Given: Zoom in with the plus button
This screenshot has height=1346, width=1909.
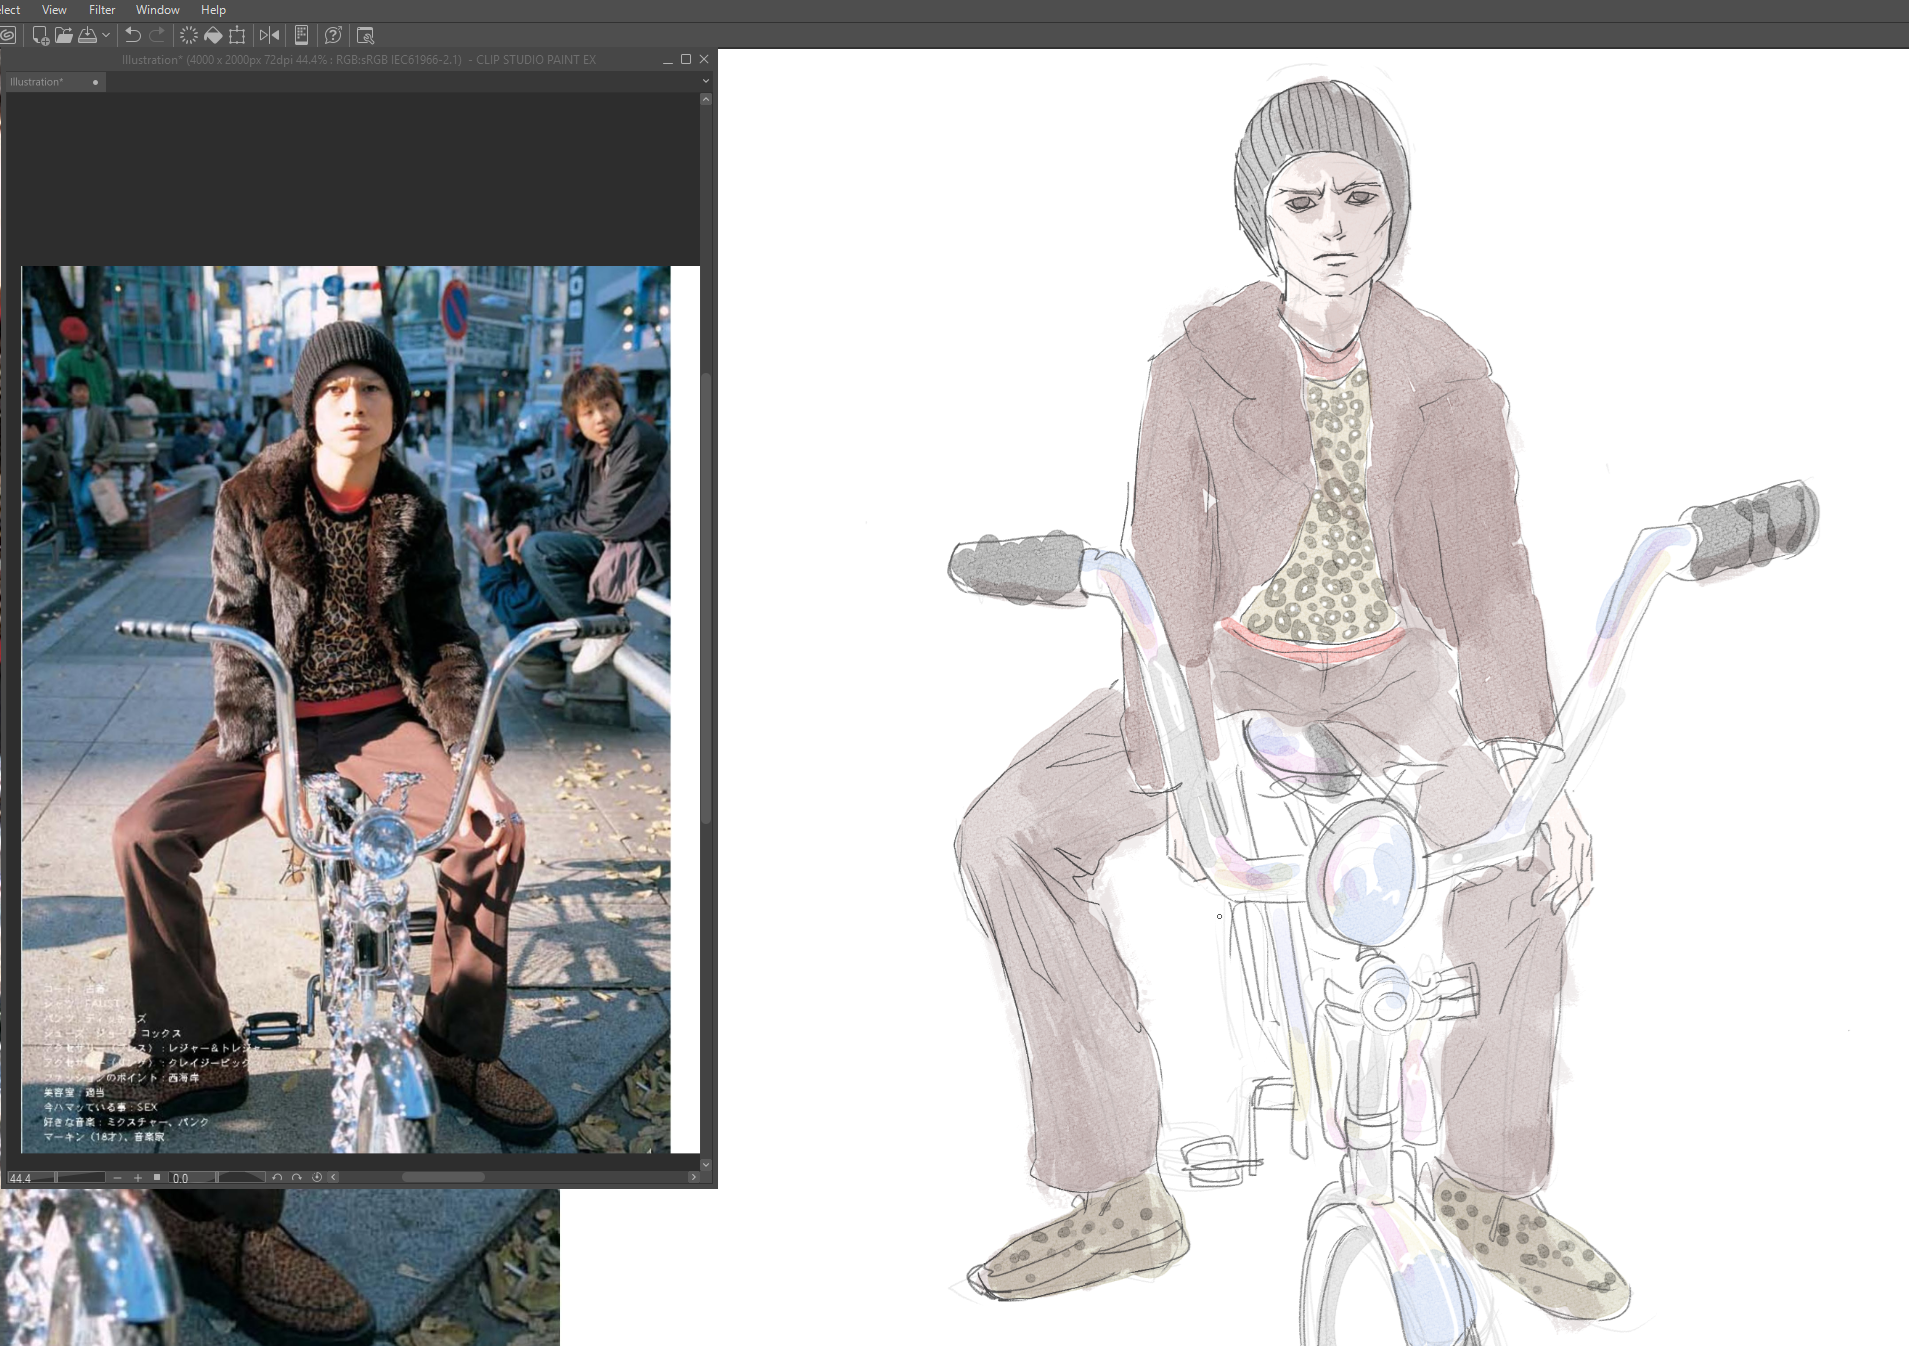Looking at the screenshot, I should (x=137, y=1178).
